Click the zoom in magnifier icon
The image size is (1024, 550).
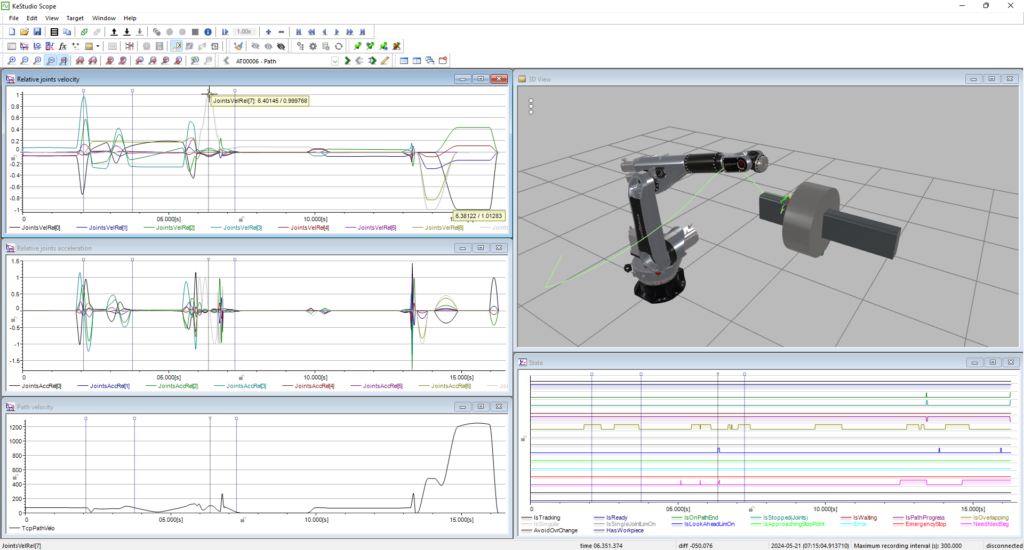[x=11, y=61]
